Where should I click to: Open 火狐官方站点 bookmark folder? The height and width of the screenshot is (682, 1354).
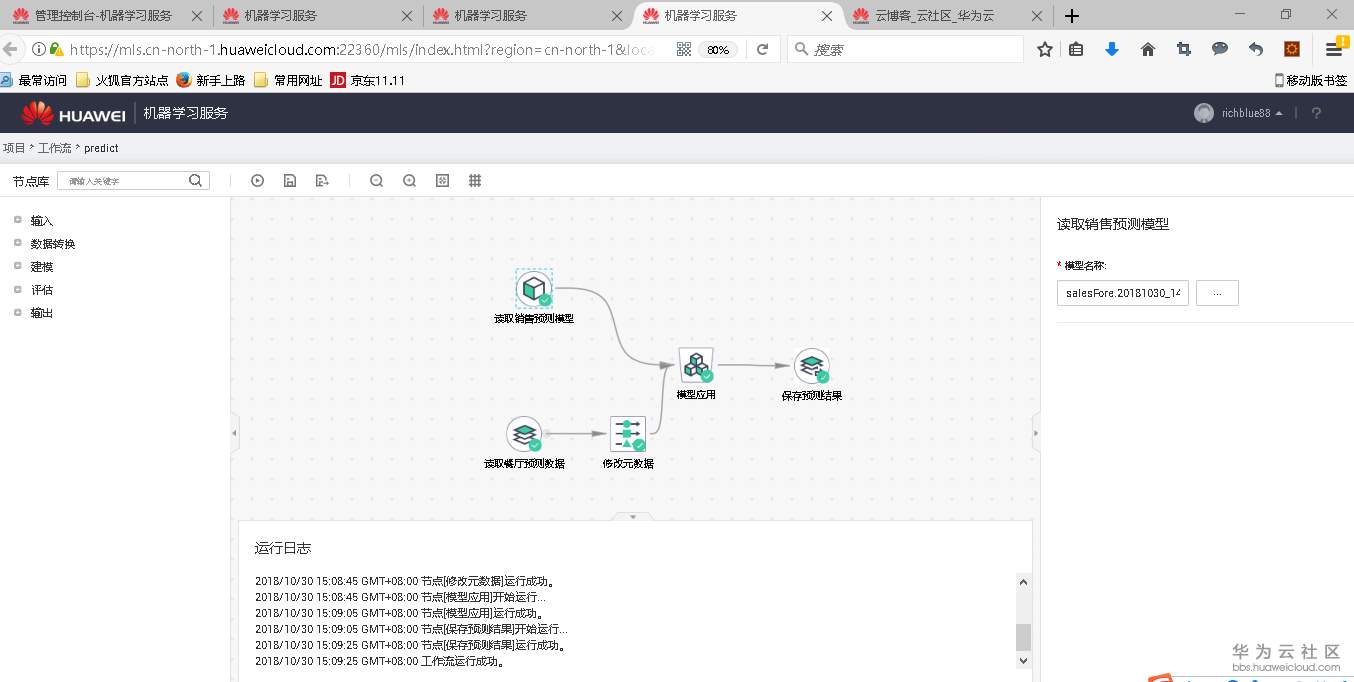123,80
